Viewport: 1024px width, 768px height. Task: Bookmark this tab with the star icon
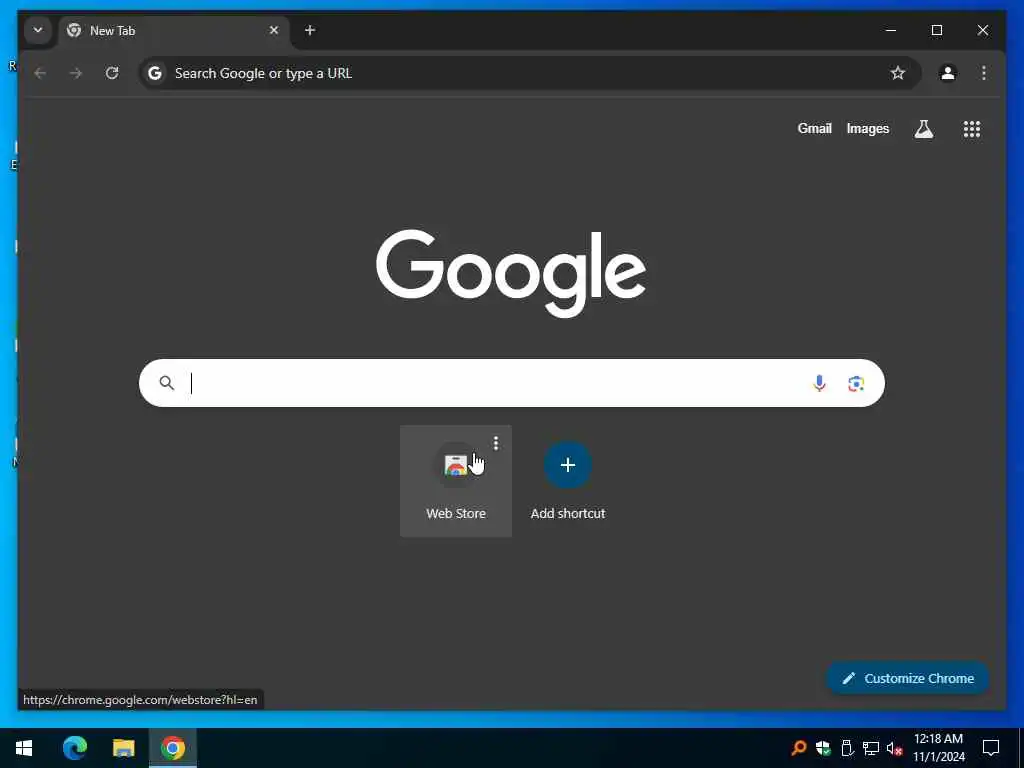pos(898,73)
